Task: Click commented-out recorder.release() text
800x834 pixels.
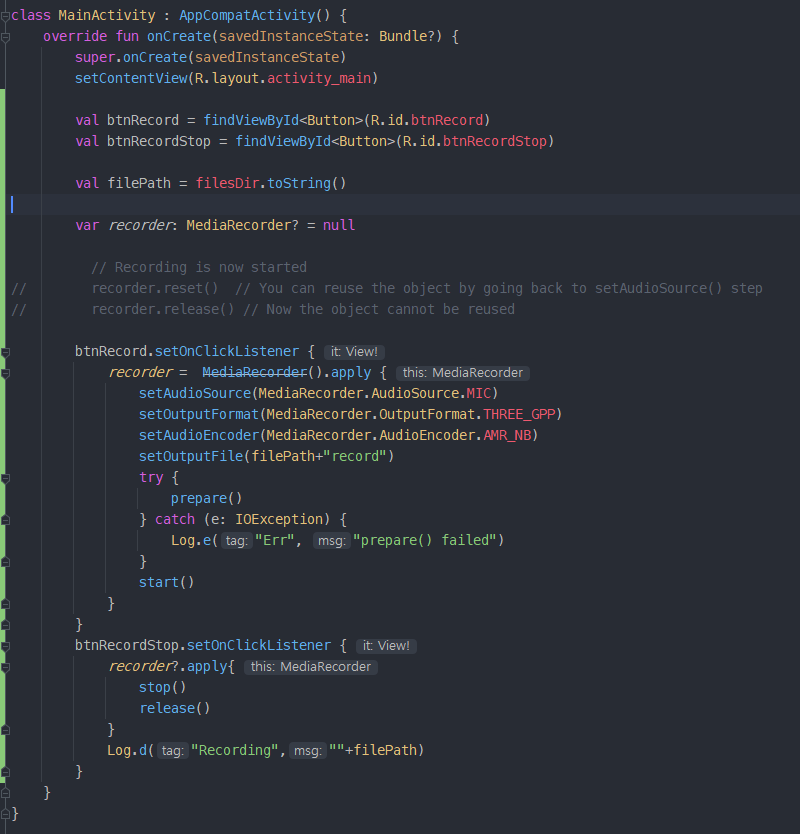Action: (163, 310)
